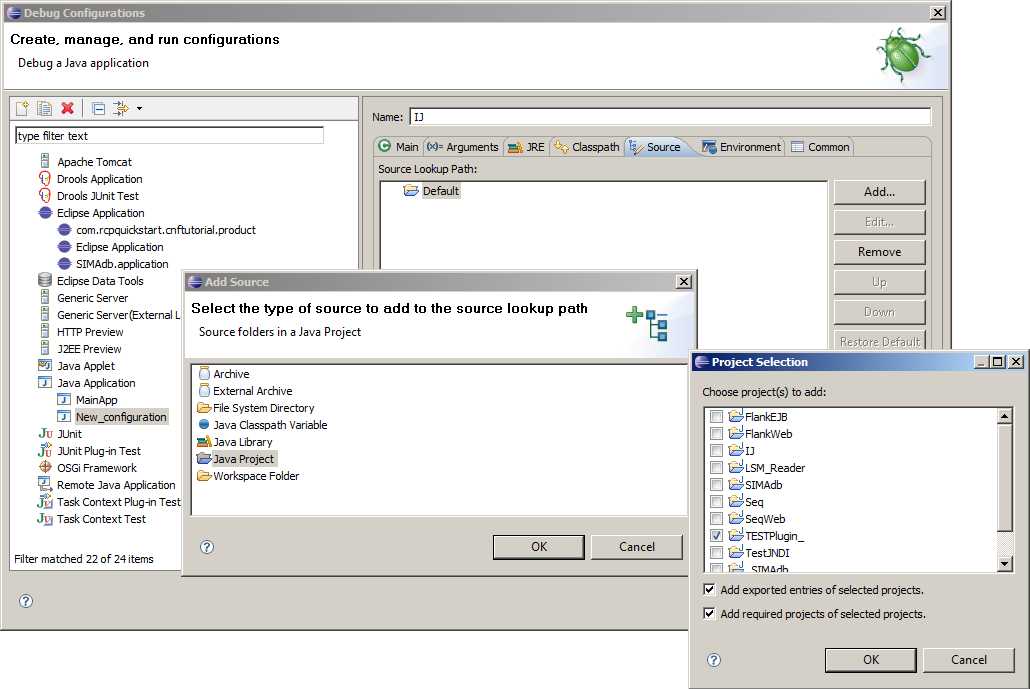This screenshot has height=689, width=1030.
Task: Select Drools JUnit Test configuration type
Action: [x=98, y=196]
